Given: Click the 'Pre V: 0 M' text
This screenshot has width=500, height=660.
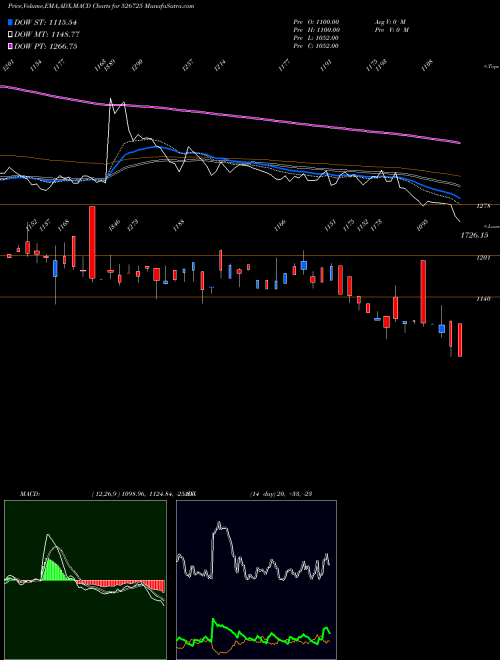Looking at the screenshot, I should (x=391, y=30).
